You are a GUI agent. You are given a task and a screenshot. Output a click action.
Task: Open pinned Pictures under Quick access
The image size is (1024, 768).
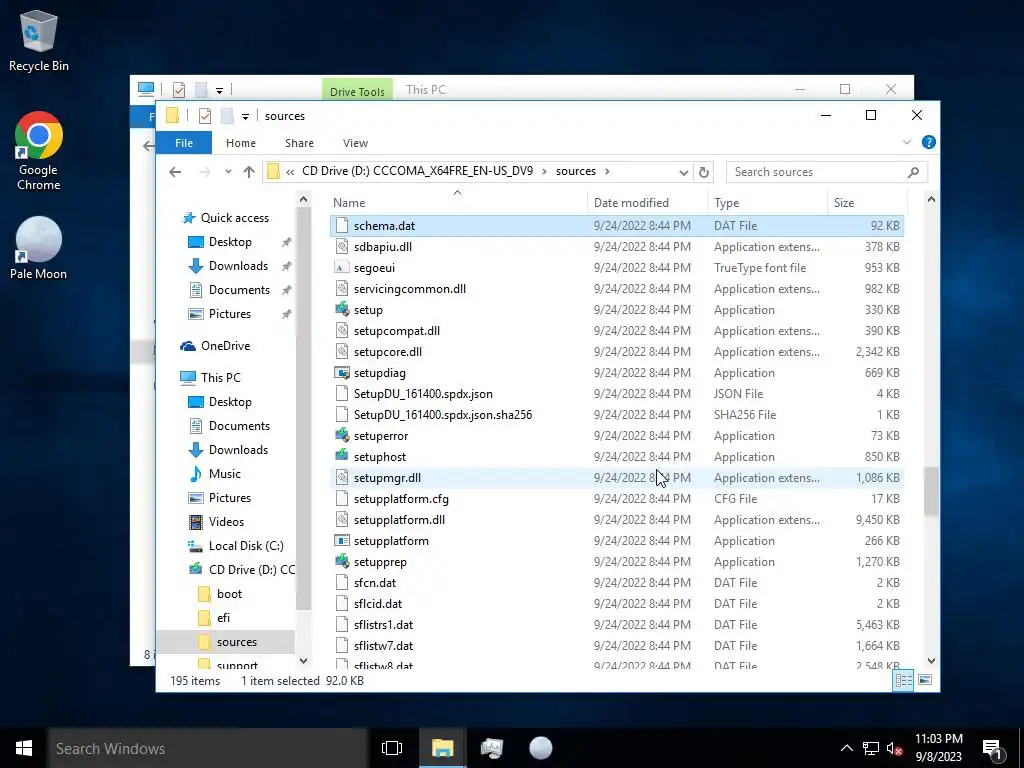pos(229,314)
